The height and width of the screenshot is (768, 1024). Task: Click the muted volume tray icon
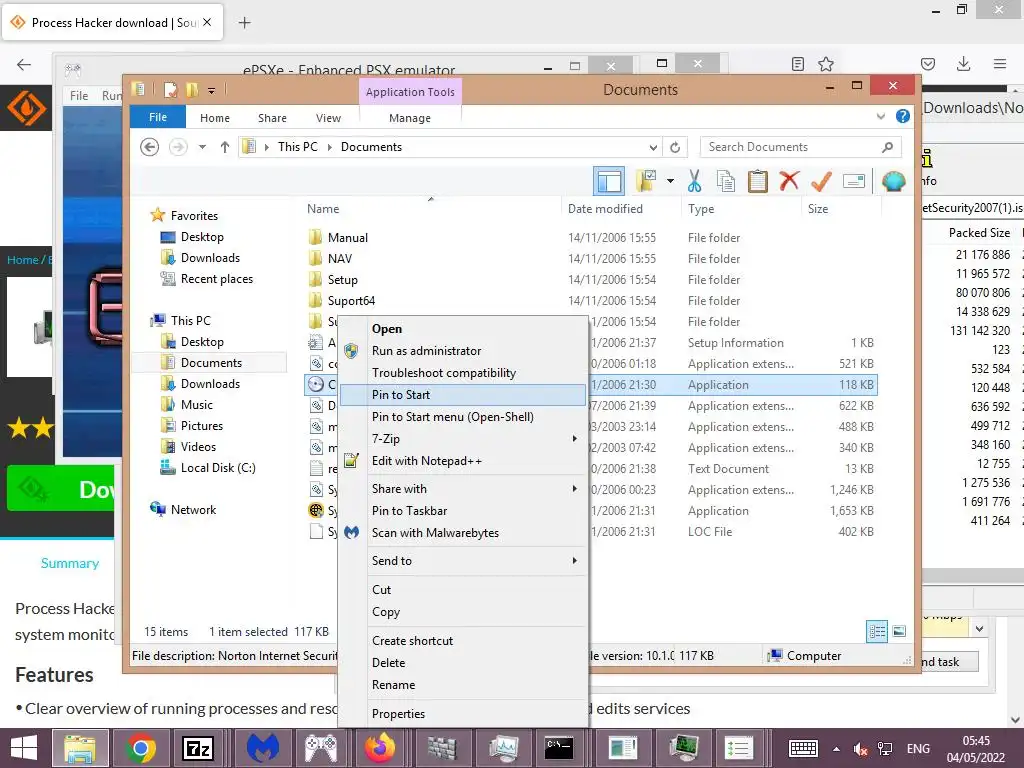pos(861,748)
